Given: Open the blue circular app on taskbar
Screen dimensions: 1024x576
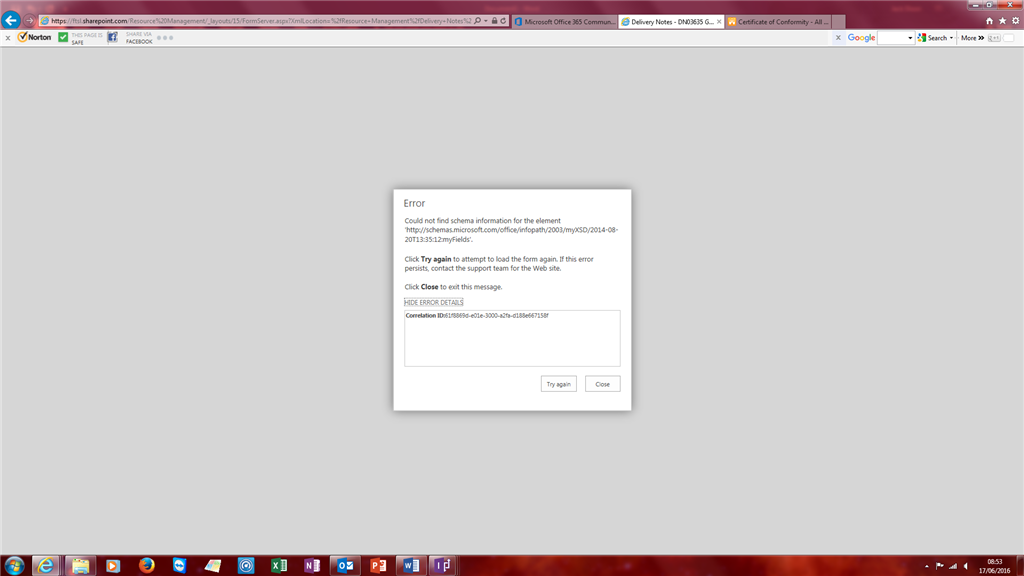Looking at the screenshot, I should pyautogui.click(x=246, y=566).
